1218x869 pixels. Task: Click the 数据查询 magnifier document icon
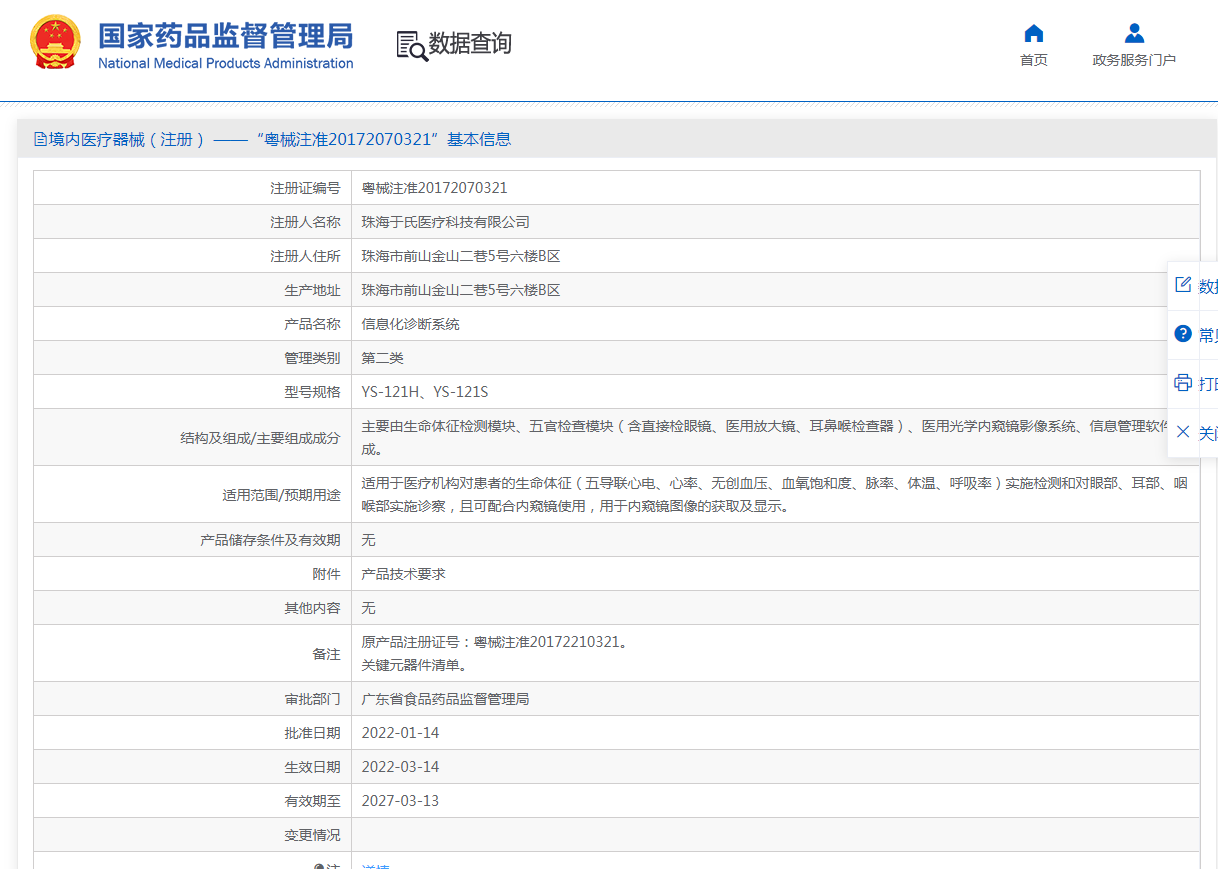[x=411, y=46]
